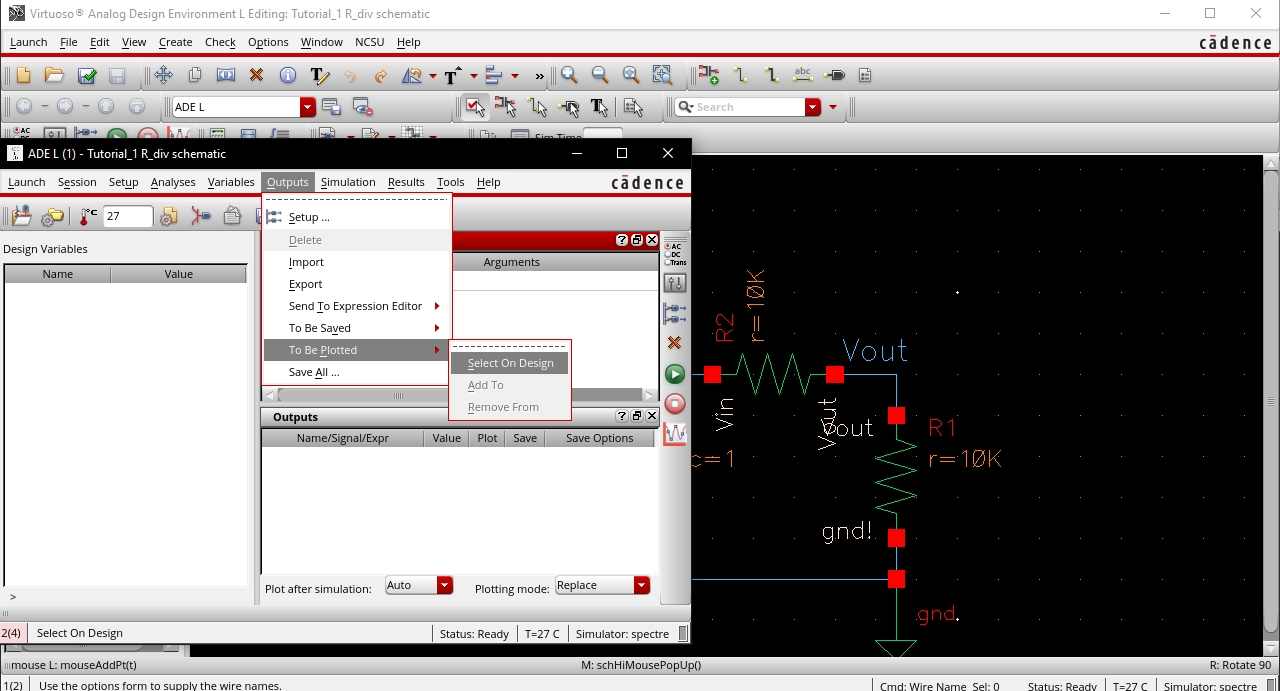Click the Stretch/Move arrows icon

coord(163,76)
